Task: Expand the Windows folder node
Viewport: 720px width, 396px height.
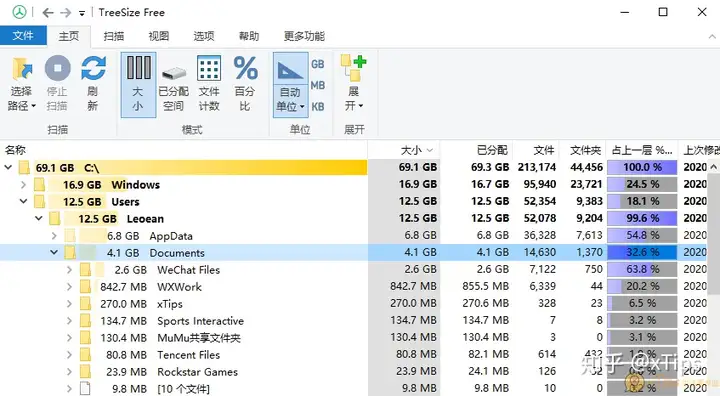Action: pos(23,185)
